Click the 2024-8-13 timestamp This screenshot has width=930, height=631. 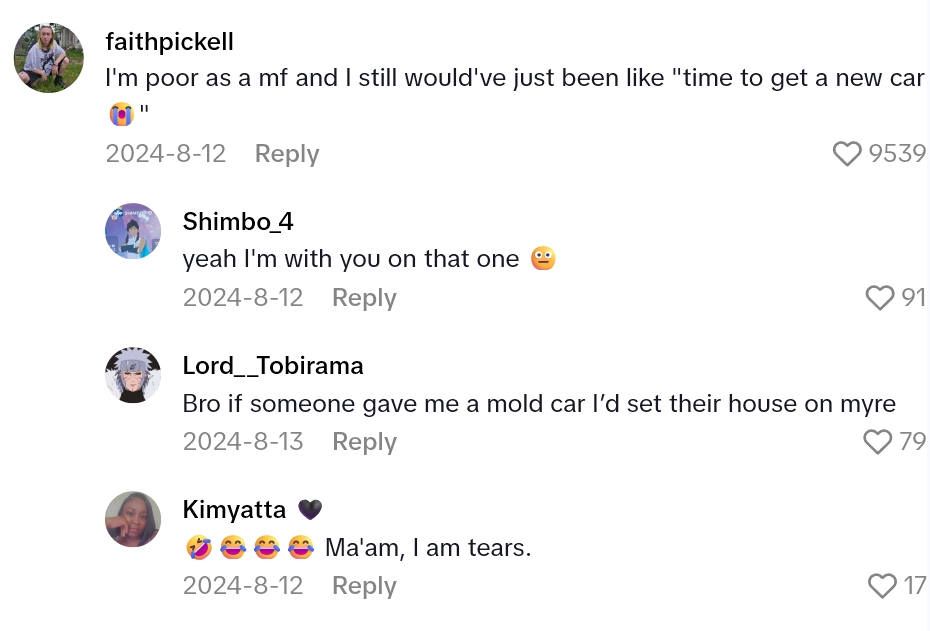click(243, 442)
